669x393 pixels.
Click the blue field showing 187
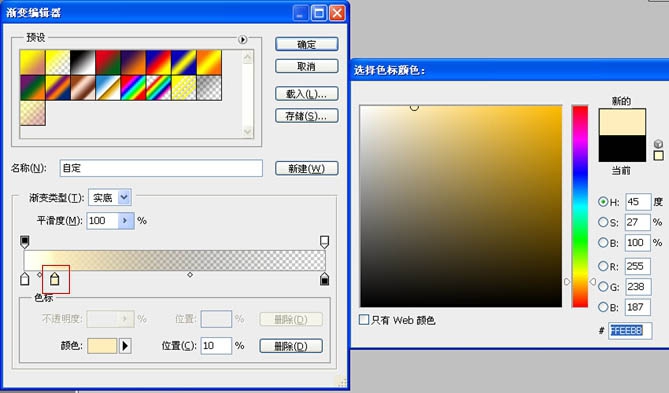click(x=638, y=307)
